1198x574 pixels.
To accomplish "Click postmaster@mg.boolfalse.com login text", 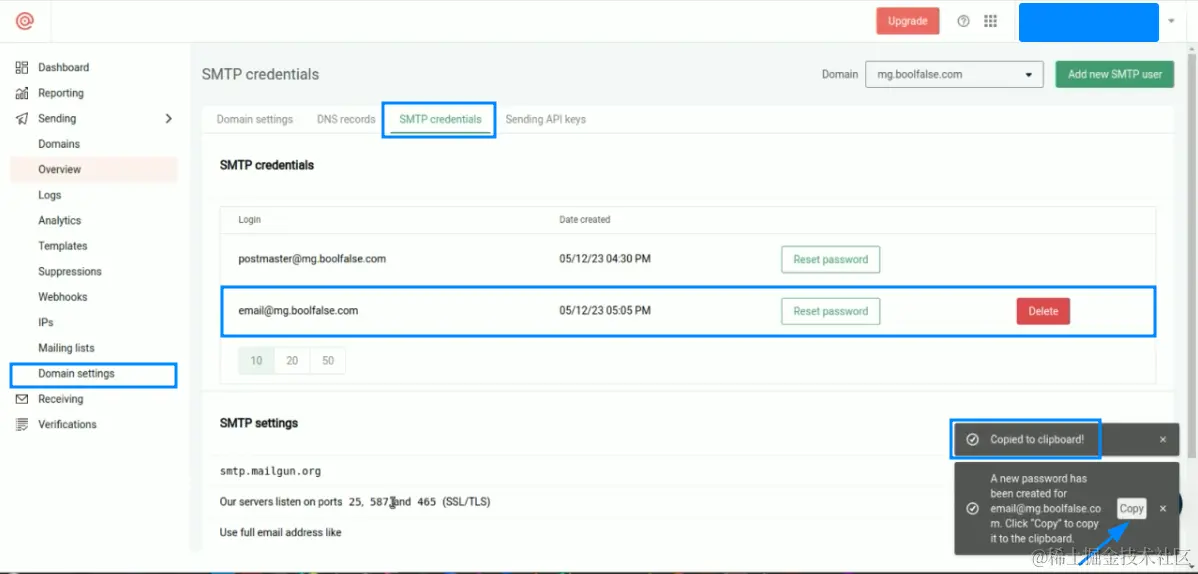I will coord(312,259).
